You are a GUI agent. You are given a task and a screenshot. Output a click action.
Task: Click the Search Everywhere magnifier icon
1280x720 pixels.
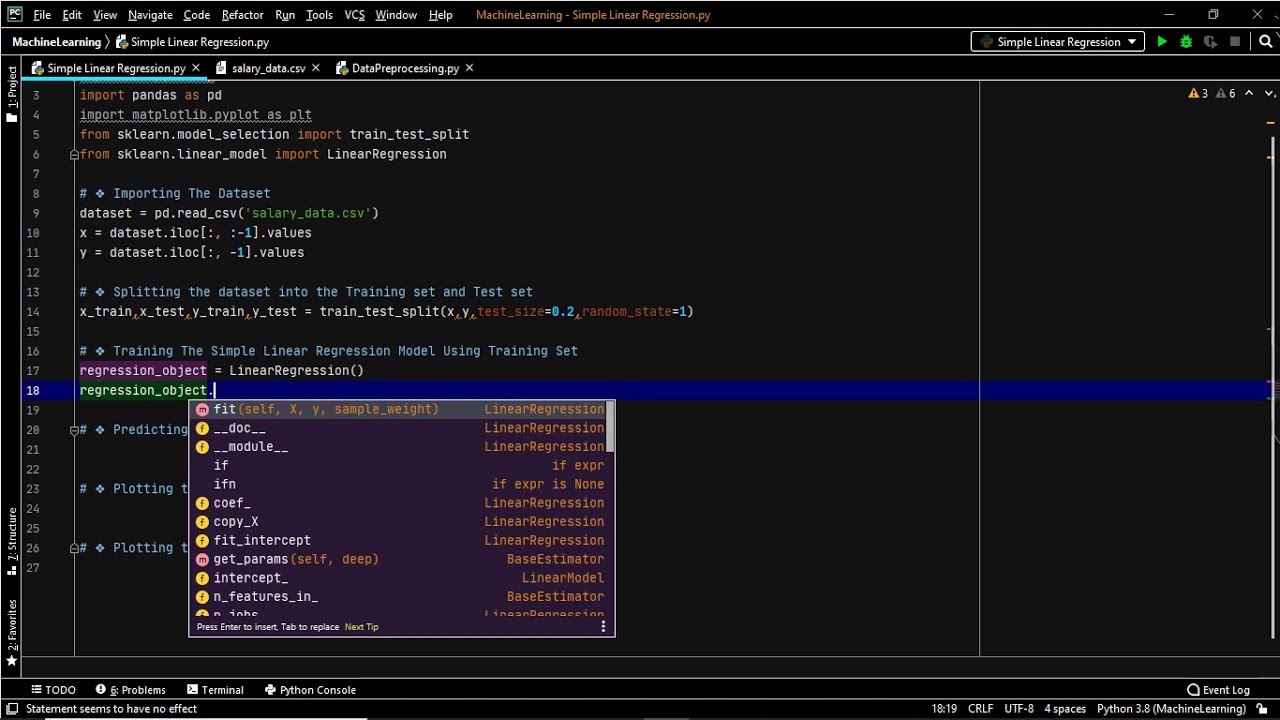(1266, 42)
